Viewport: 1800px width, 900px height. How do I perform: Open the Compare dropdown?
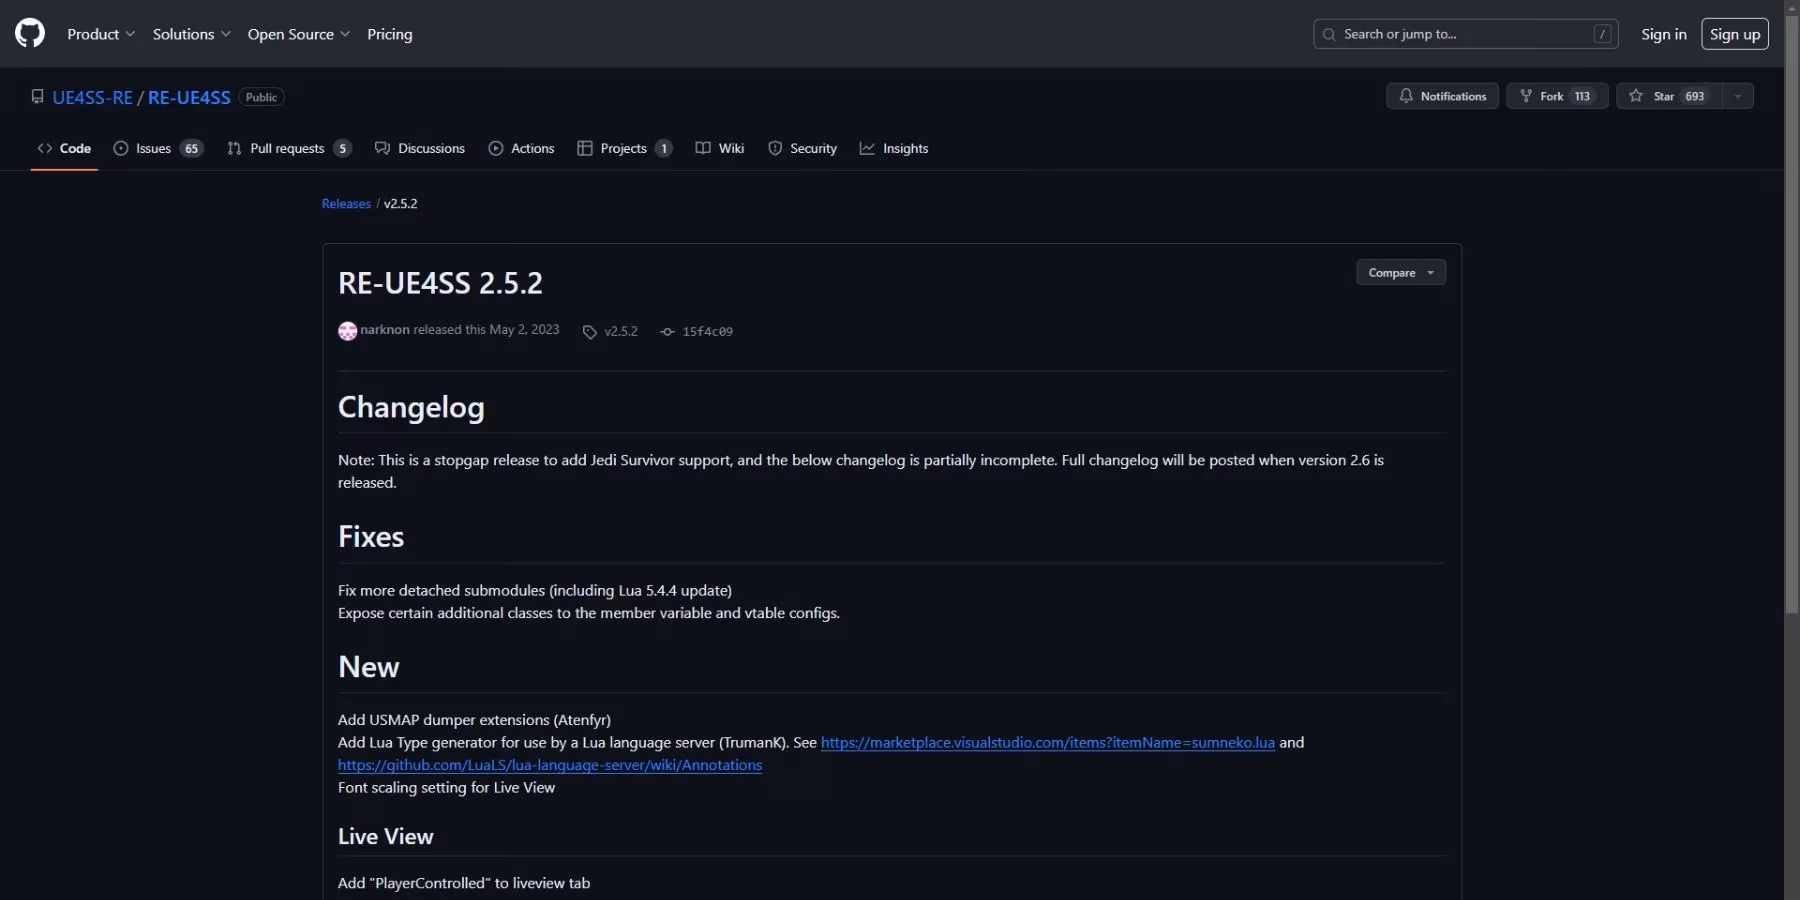[1400, 272]
